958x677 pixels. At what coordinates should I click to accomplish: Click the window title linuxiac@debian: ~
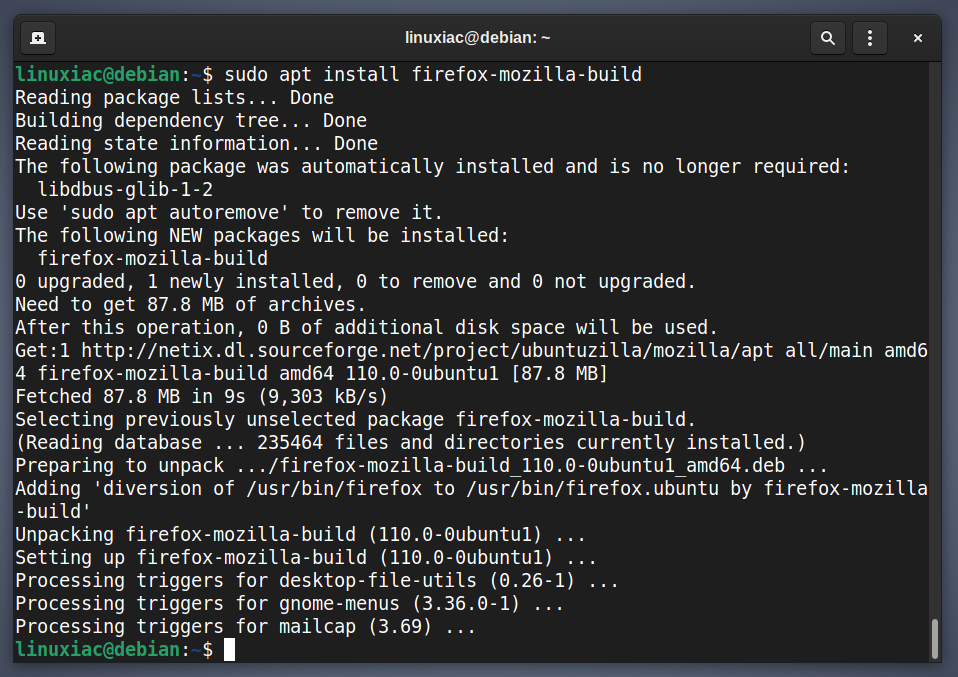click(x=477, y=38)
